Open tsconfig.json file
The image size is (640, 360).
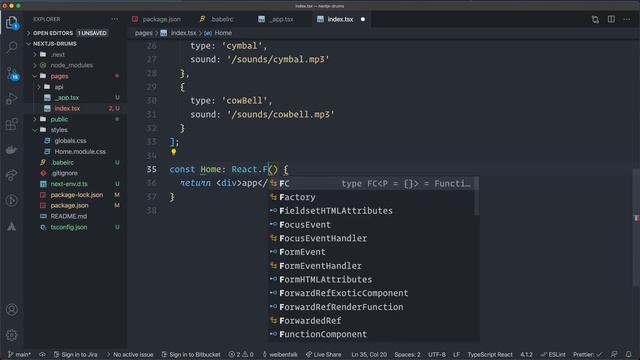tap(69, 227)
